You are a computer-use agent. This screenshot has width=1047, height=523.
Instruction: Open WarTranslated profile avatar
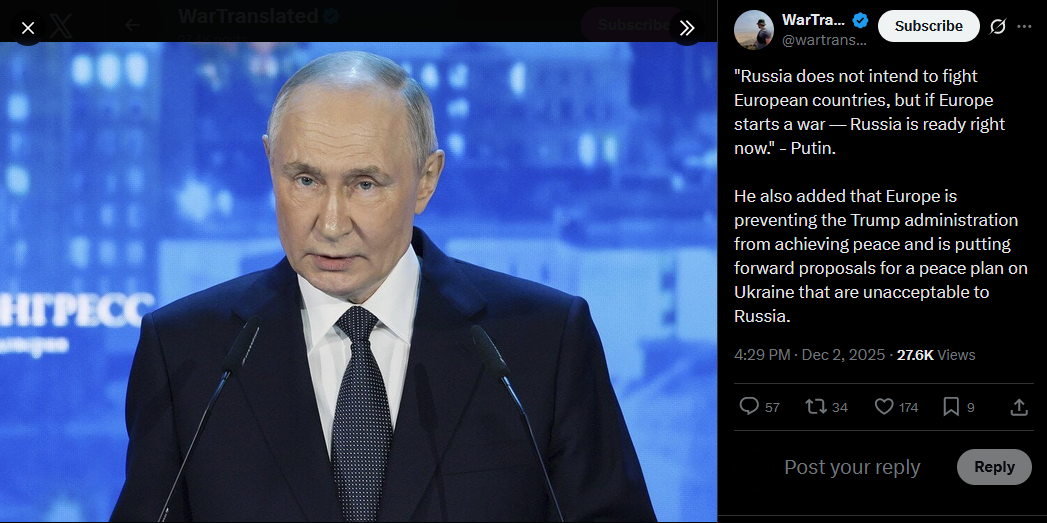[753, 29]
